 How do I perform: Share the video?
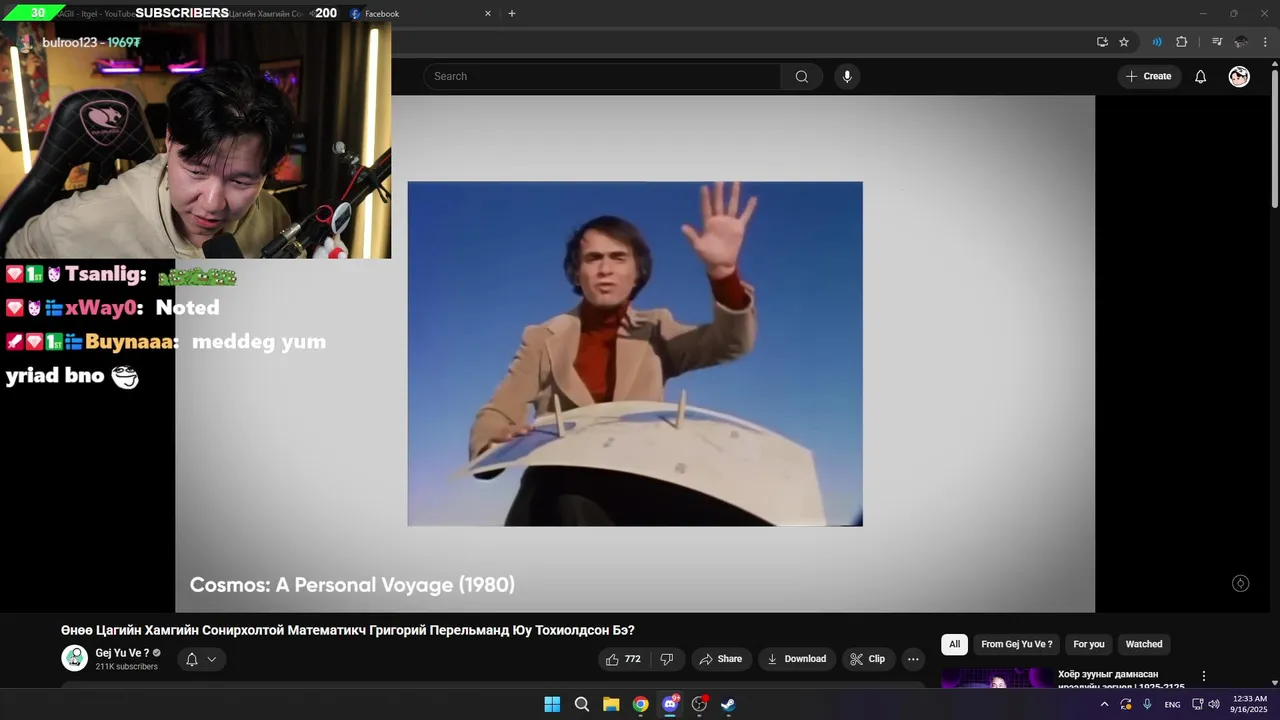click(x=721, y=659)
